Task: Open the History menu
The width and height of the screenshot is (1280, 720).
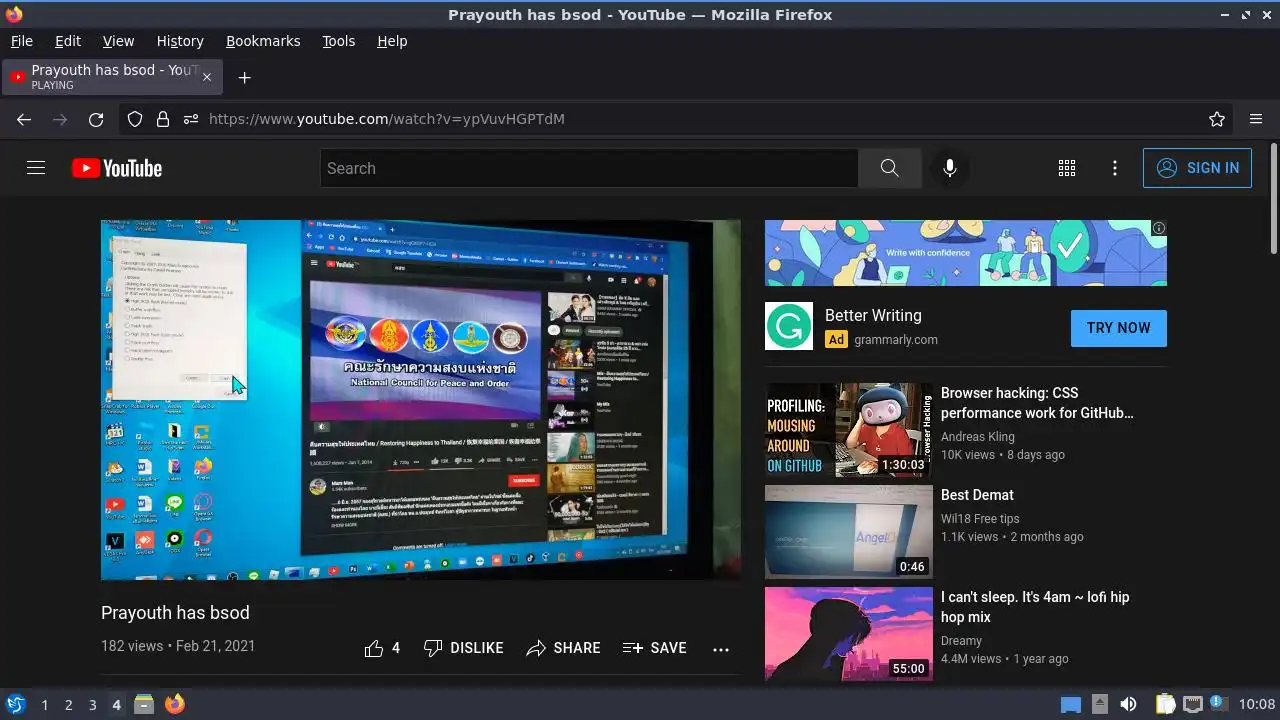Action: 180,41
